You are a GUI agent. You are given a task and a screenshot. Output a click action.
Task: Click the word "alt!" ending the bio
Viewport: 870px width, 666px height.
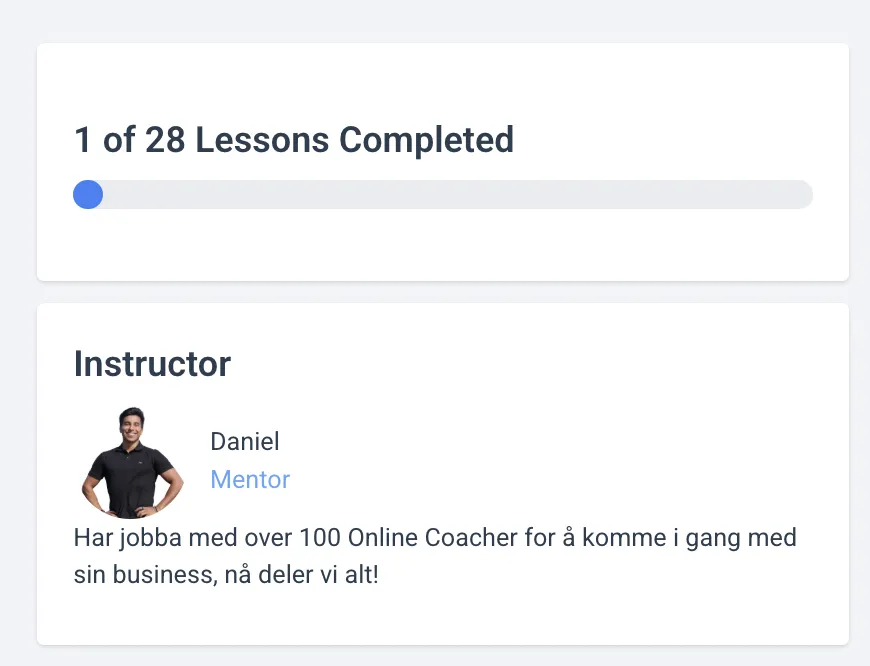[x=362, y=574]
